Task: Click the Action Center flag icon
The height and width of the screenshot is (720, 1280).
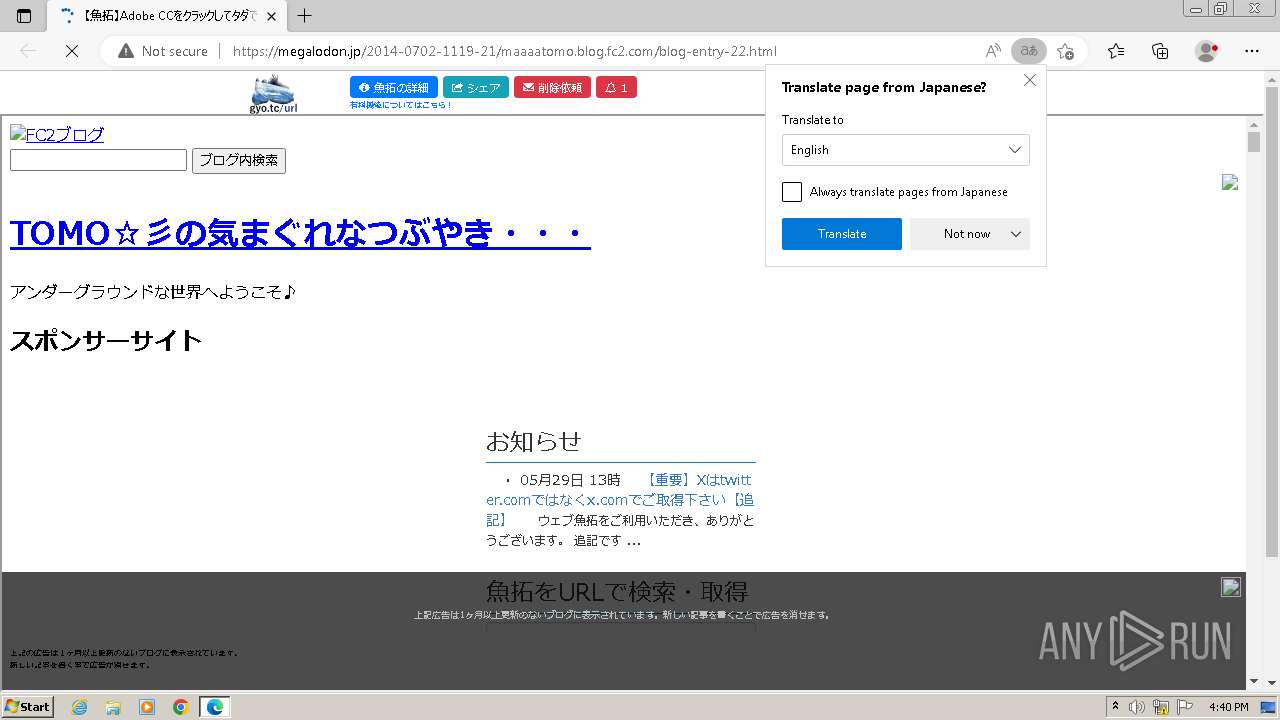Action: [x=1185, y=707]
